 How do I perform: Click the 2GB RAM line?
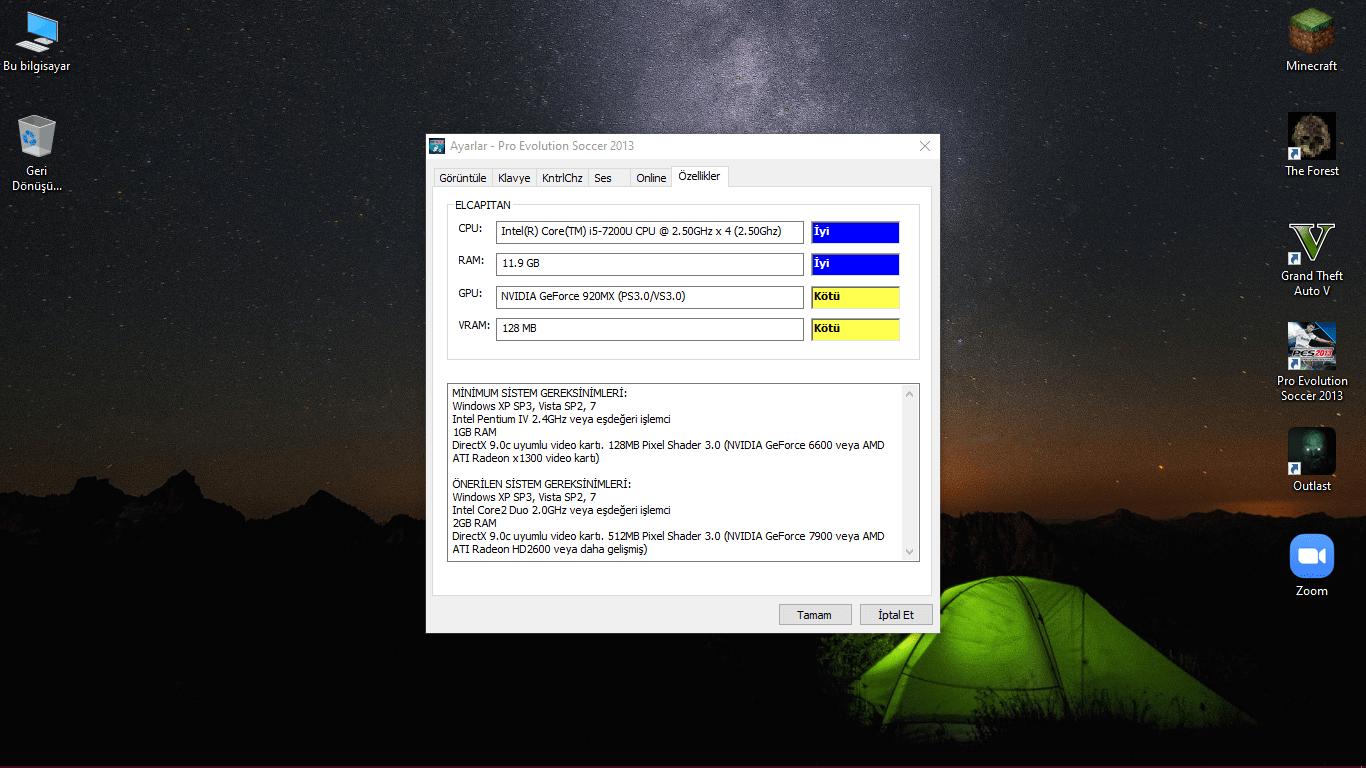(x=475, y=523)
